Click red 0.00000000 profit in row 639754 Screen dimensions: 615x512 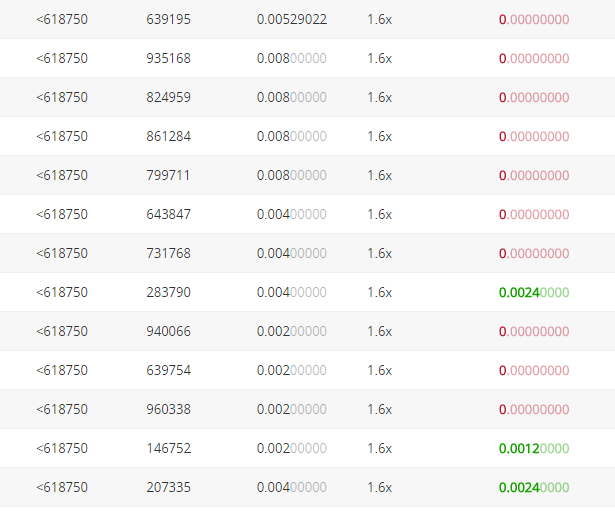(x=534, y=370)
